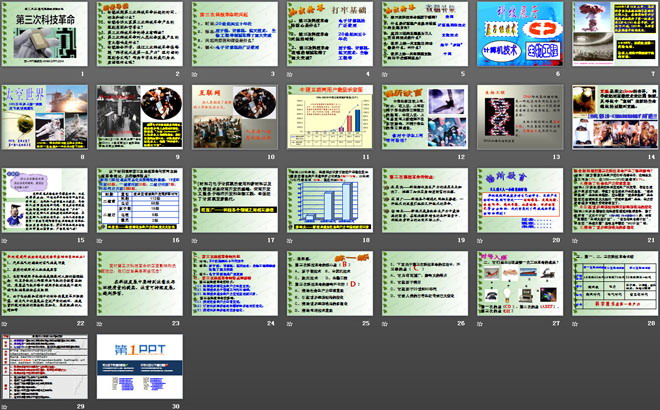660x410 pixels.
Task: Click the animation star icon under slide 22
Action: (4, 324)
